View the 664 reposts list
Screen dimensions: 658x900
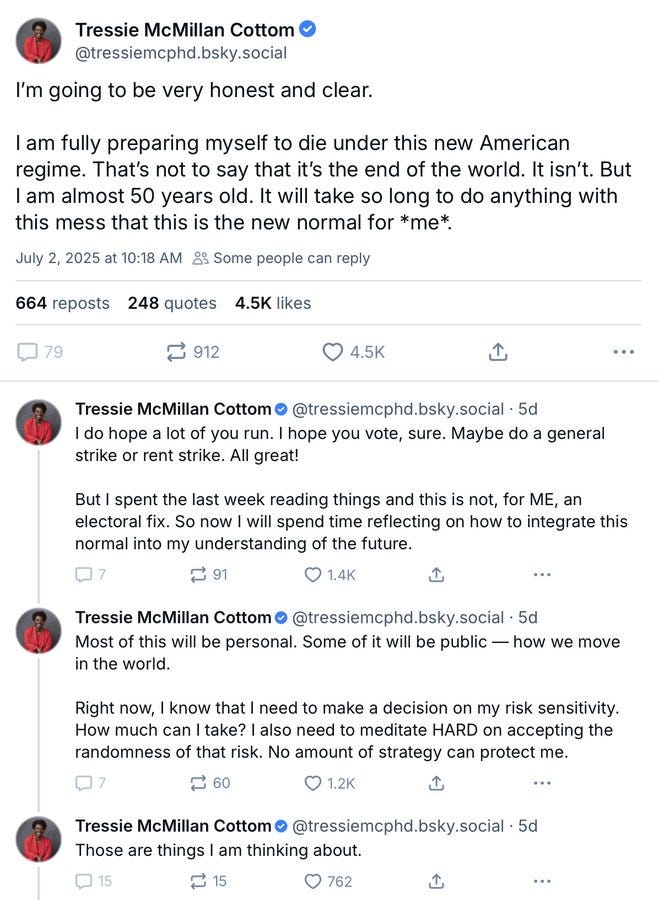point(62,303)
